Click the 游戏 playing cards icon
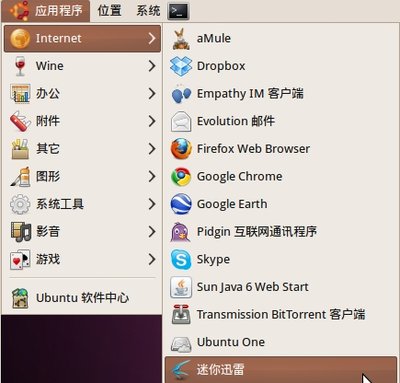 [x=20, y=259]
